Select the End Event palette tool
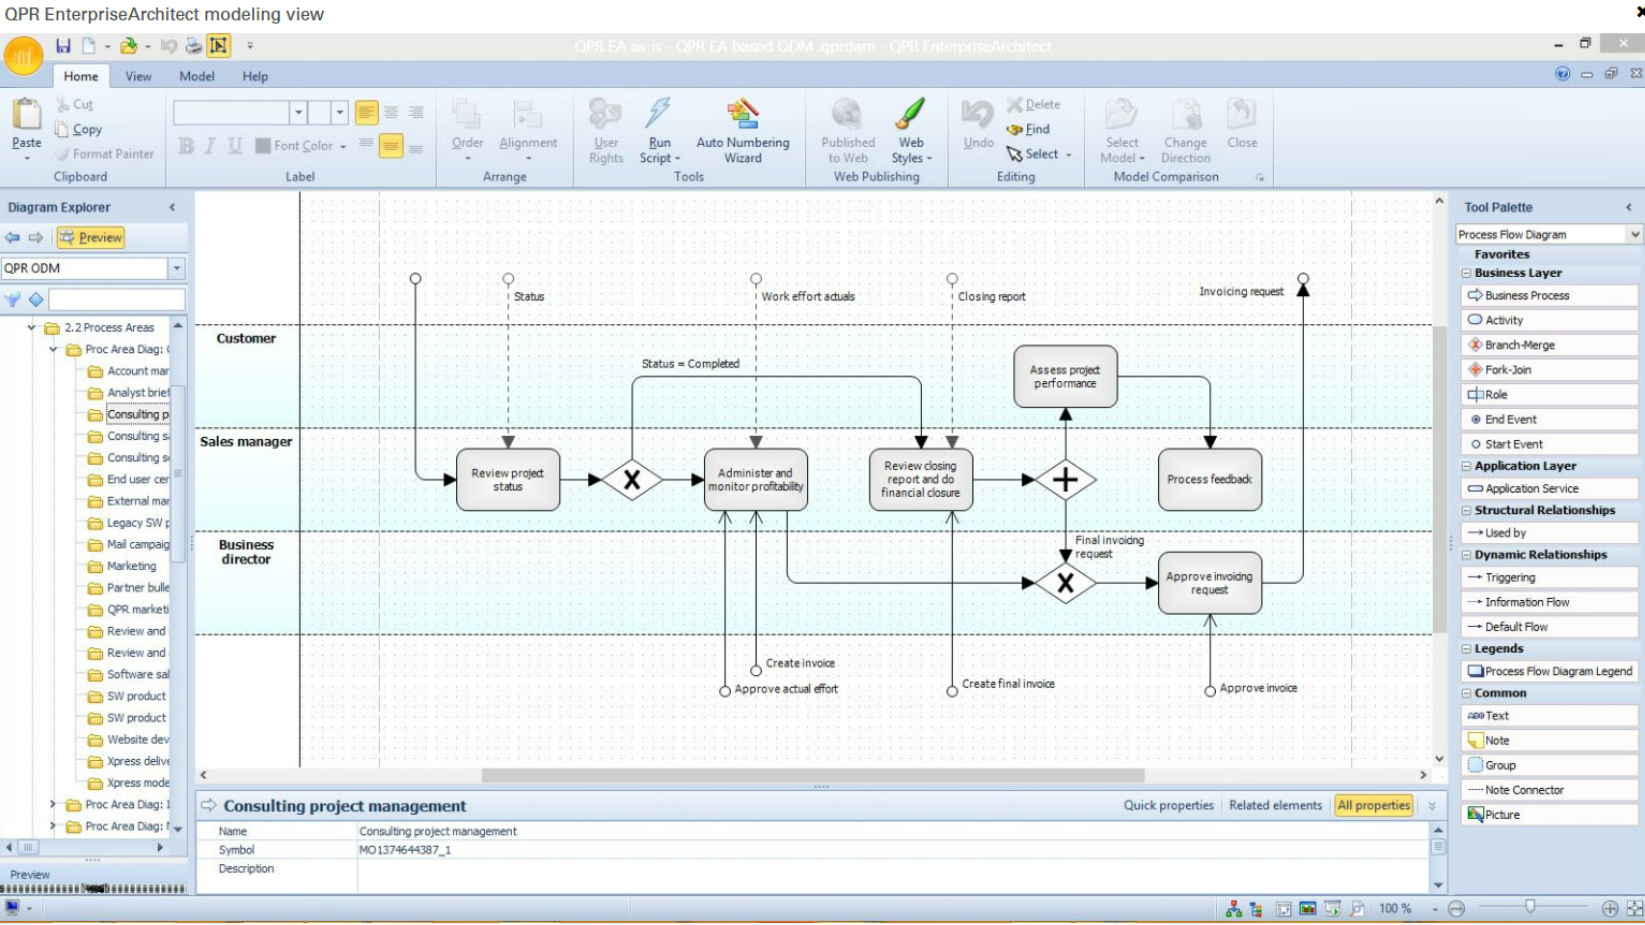 (1548, 419)
